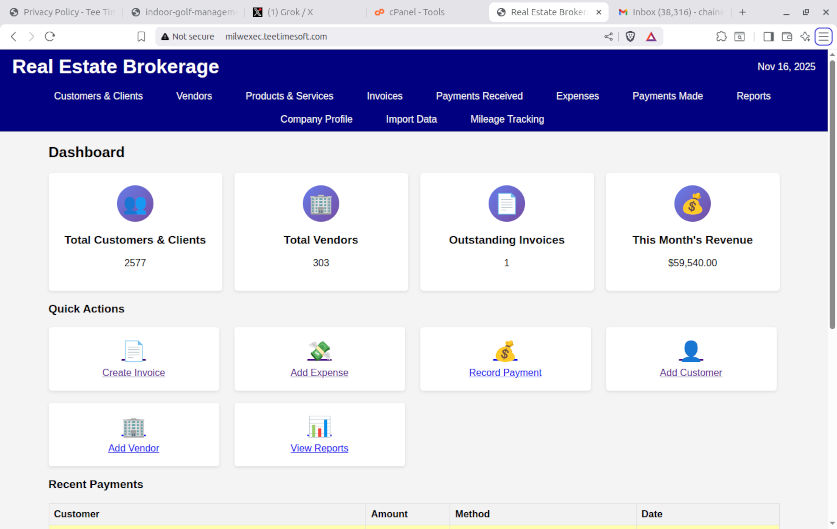Image resolution: width=837 pixels, height=529 pixels.
Task: Open the Invoices menu item
Action: pos(384,96)
